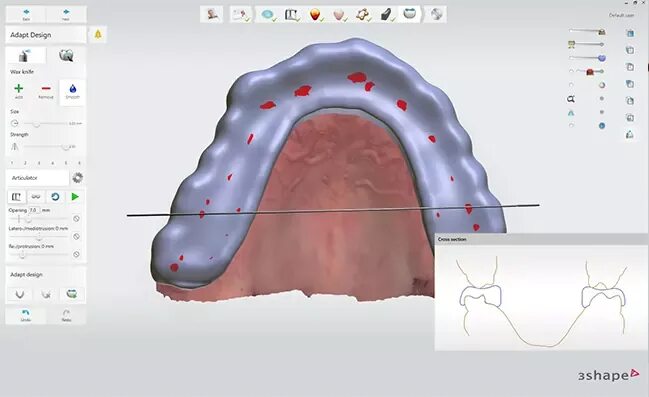Select wax knife preset 1

12,163
